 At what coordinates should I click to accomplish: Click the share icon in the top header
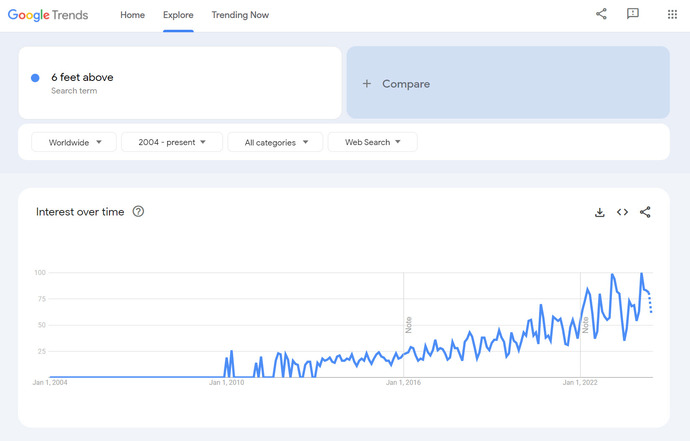click(x=601, y=14)
